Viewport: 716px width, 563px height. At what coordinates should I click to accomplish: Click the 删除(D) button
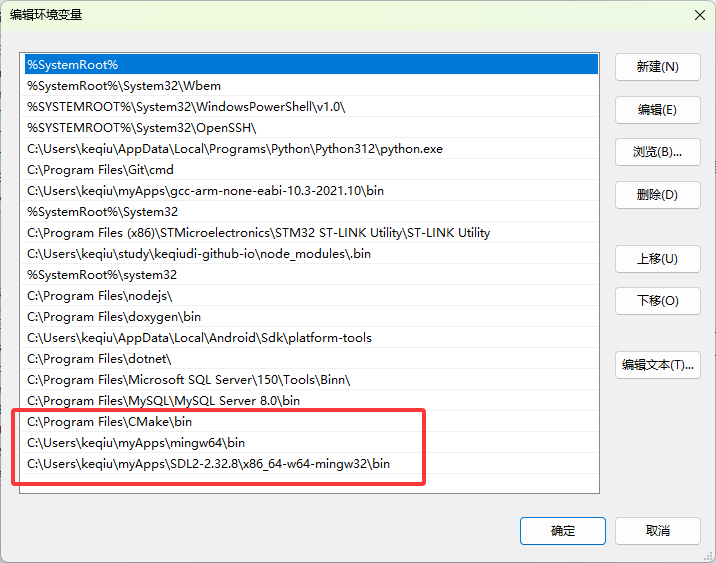pyautogui.click(x=657, y=195)
